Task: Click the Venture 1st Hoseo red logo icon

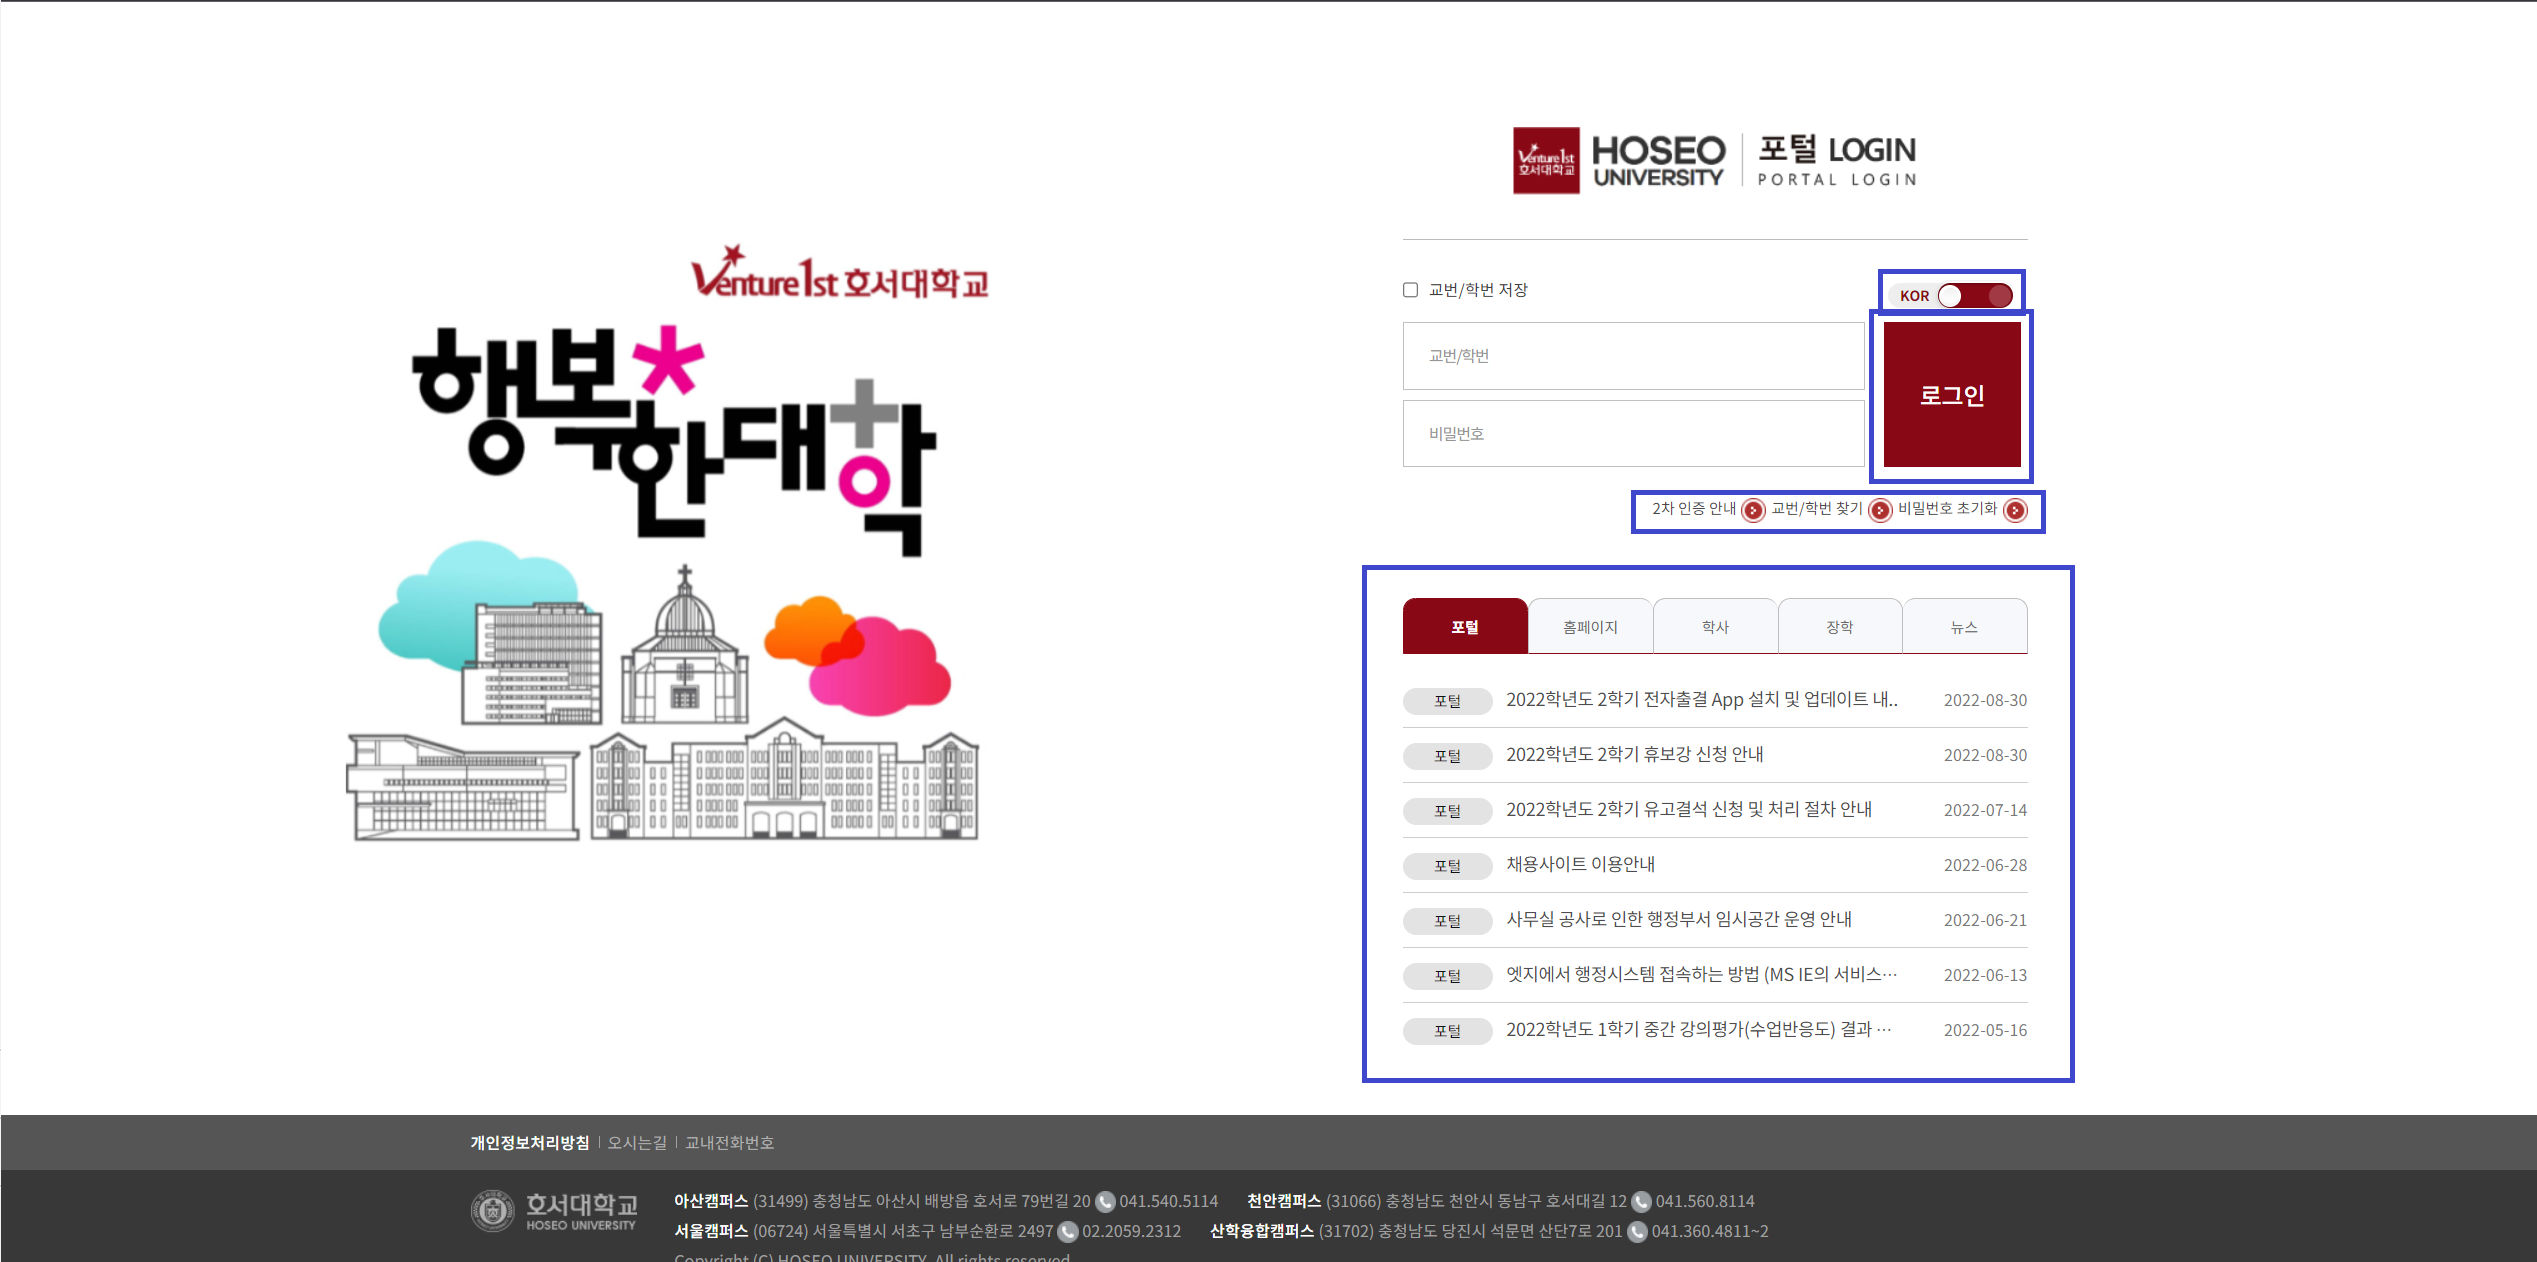Action: [x=1546, y=160]
